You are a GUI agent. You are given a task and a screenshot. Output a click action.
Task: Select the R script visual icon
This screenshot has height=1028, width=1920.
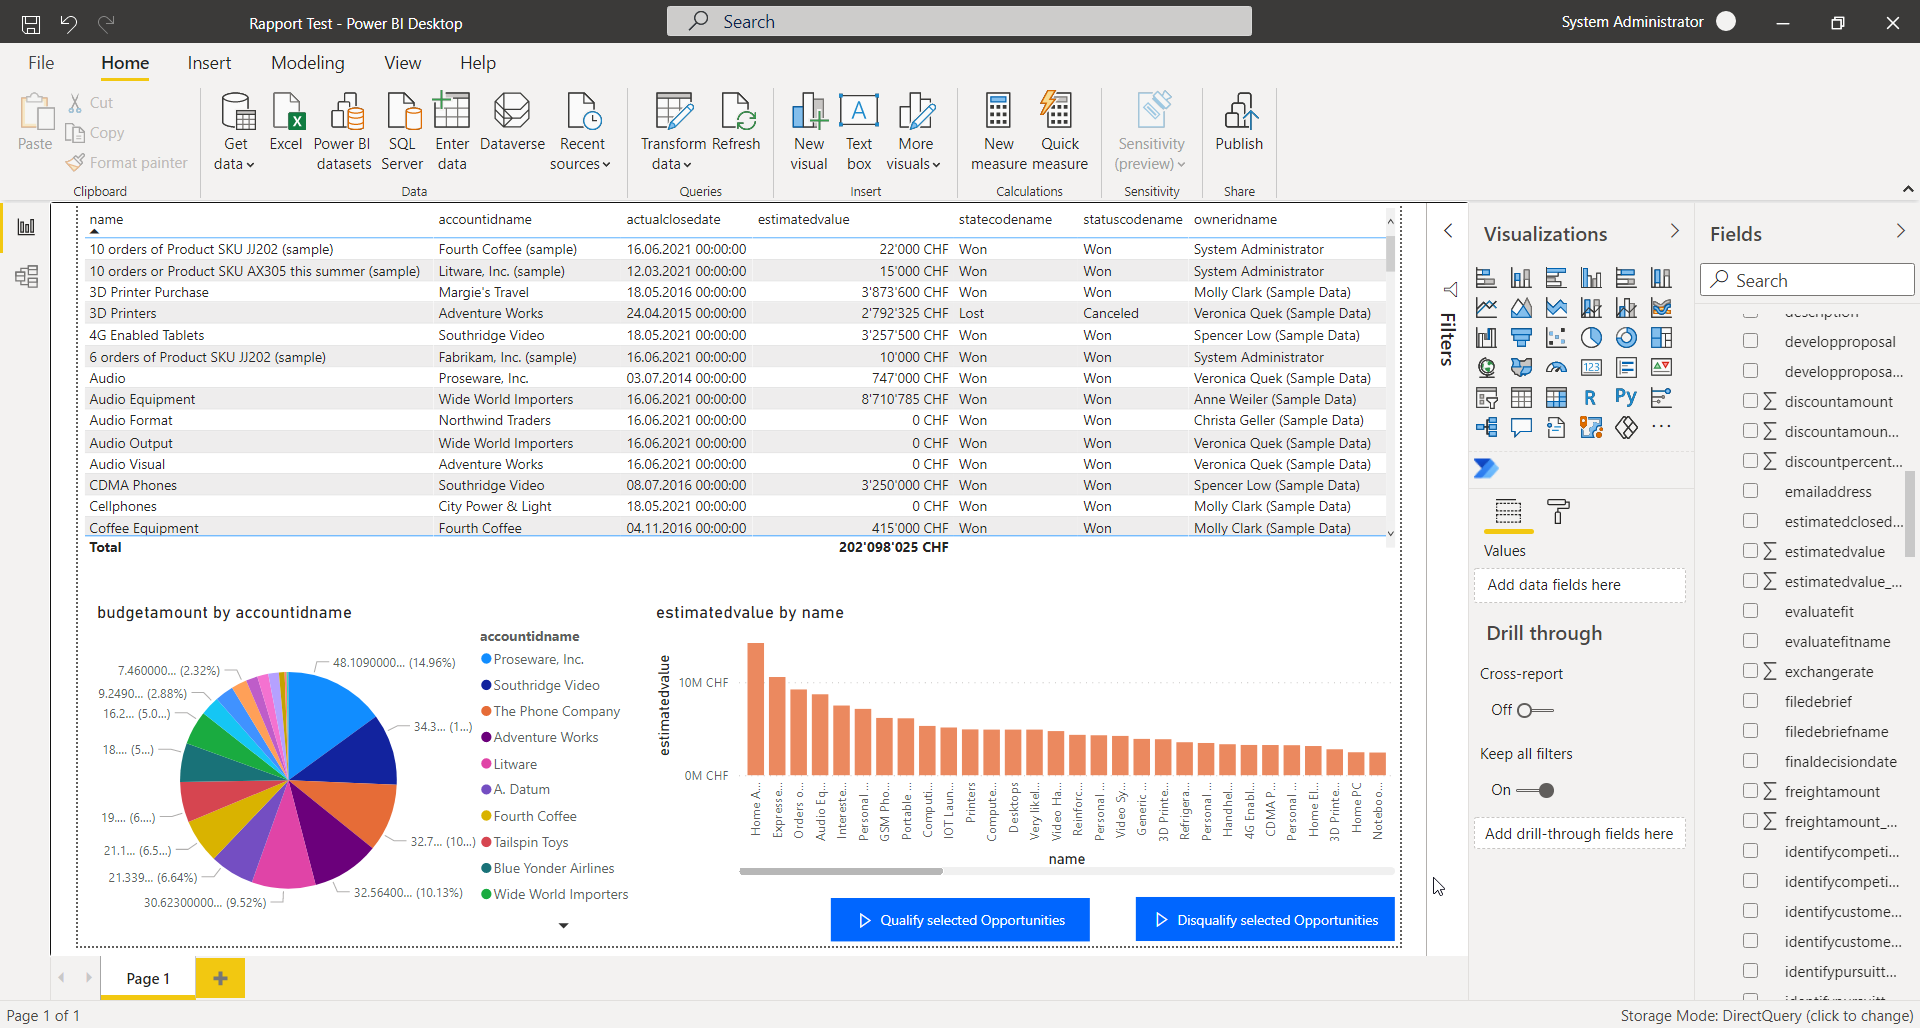pos(1591,398)
